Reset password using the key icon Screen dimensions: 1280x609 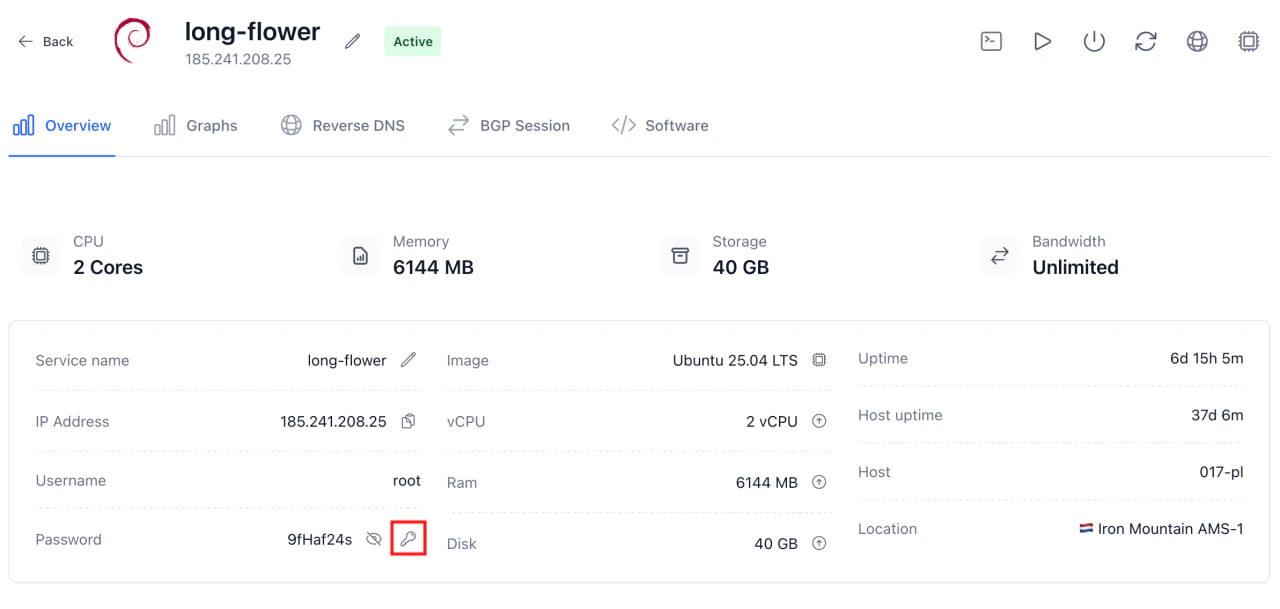click(x=408, y=539)
